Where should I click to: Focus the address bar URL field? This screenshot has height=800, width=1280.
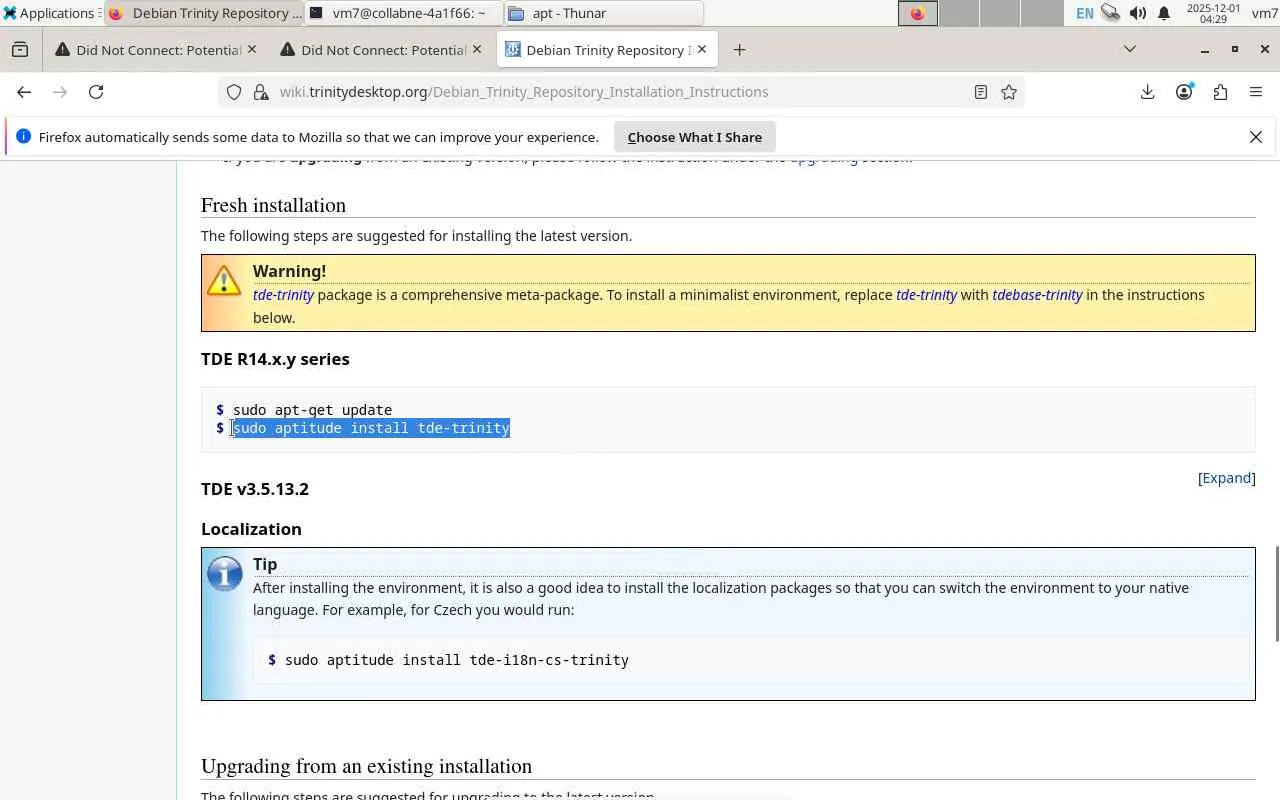click(620, 92)
